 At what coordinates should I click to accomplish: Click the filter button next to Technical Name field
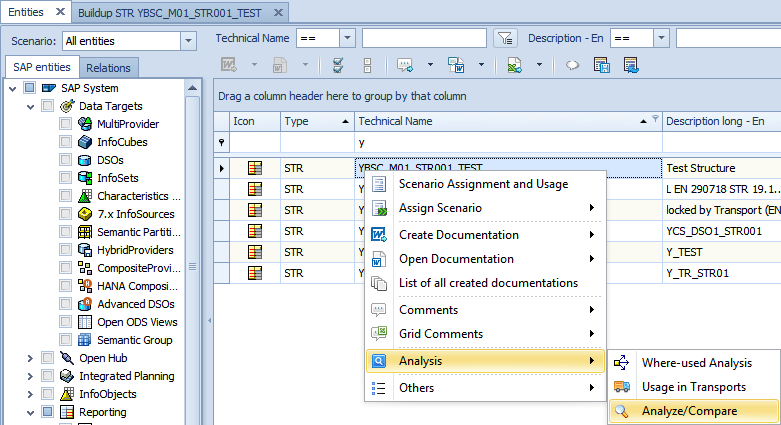[505, 38]
